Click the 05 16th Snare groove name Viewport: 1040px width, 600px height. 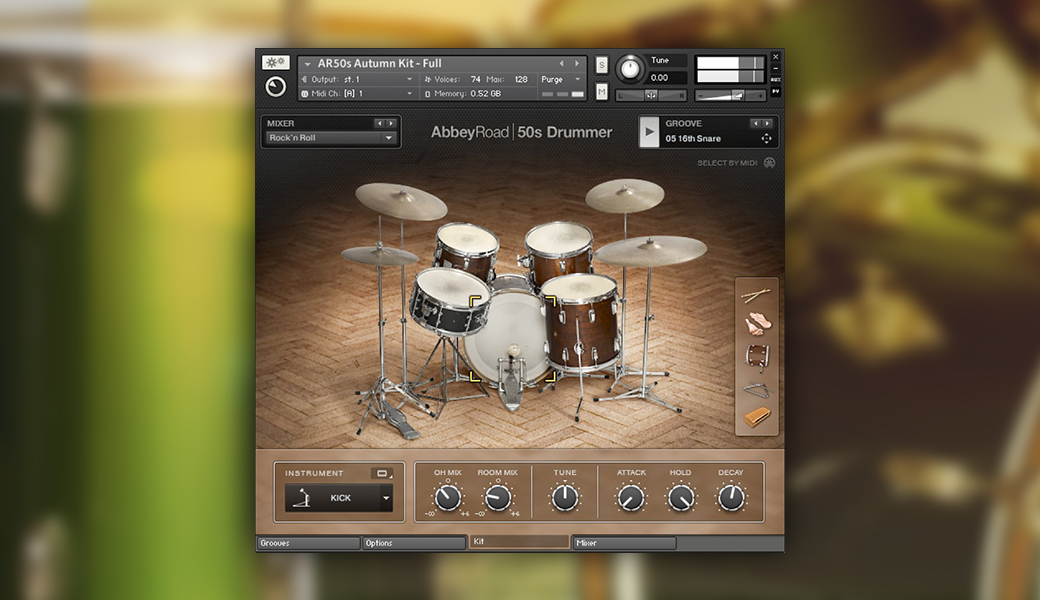pyautogui.click(x=693, y=139)
